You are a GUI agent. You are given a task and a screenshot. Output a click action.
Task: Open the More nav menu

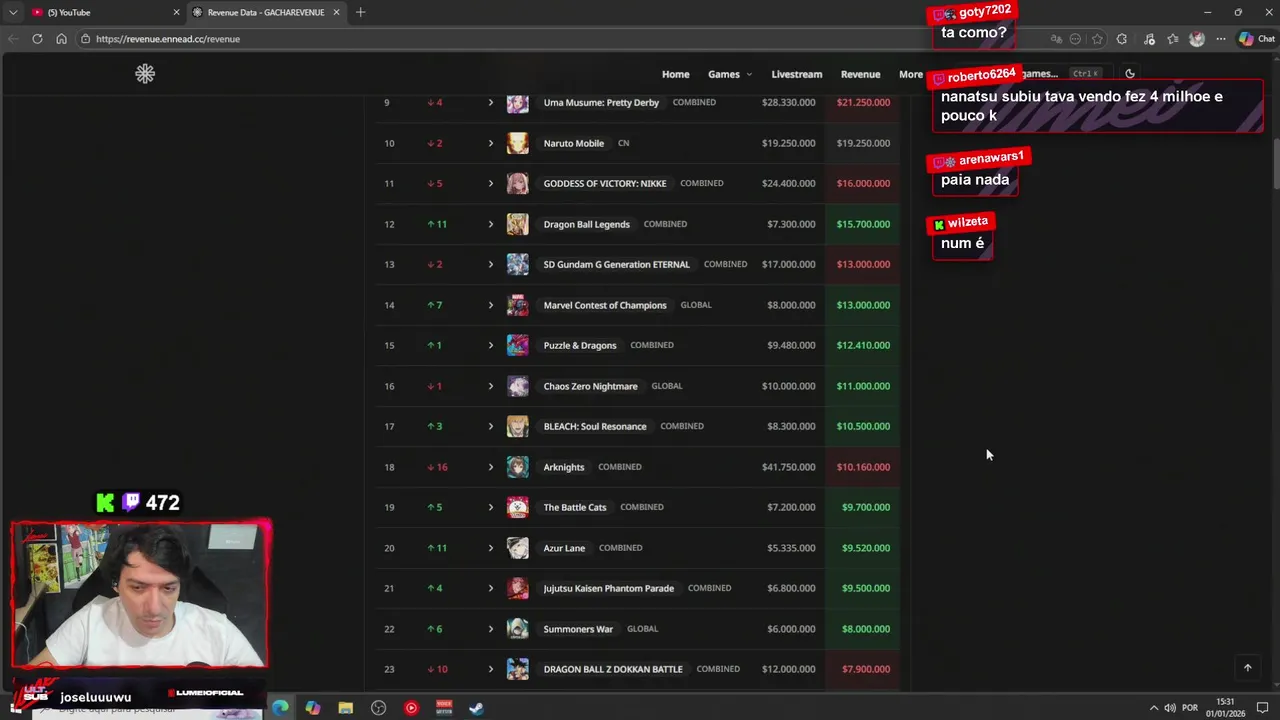(x=911, y=74)
